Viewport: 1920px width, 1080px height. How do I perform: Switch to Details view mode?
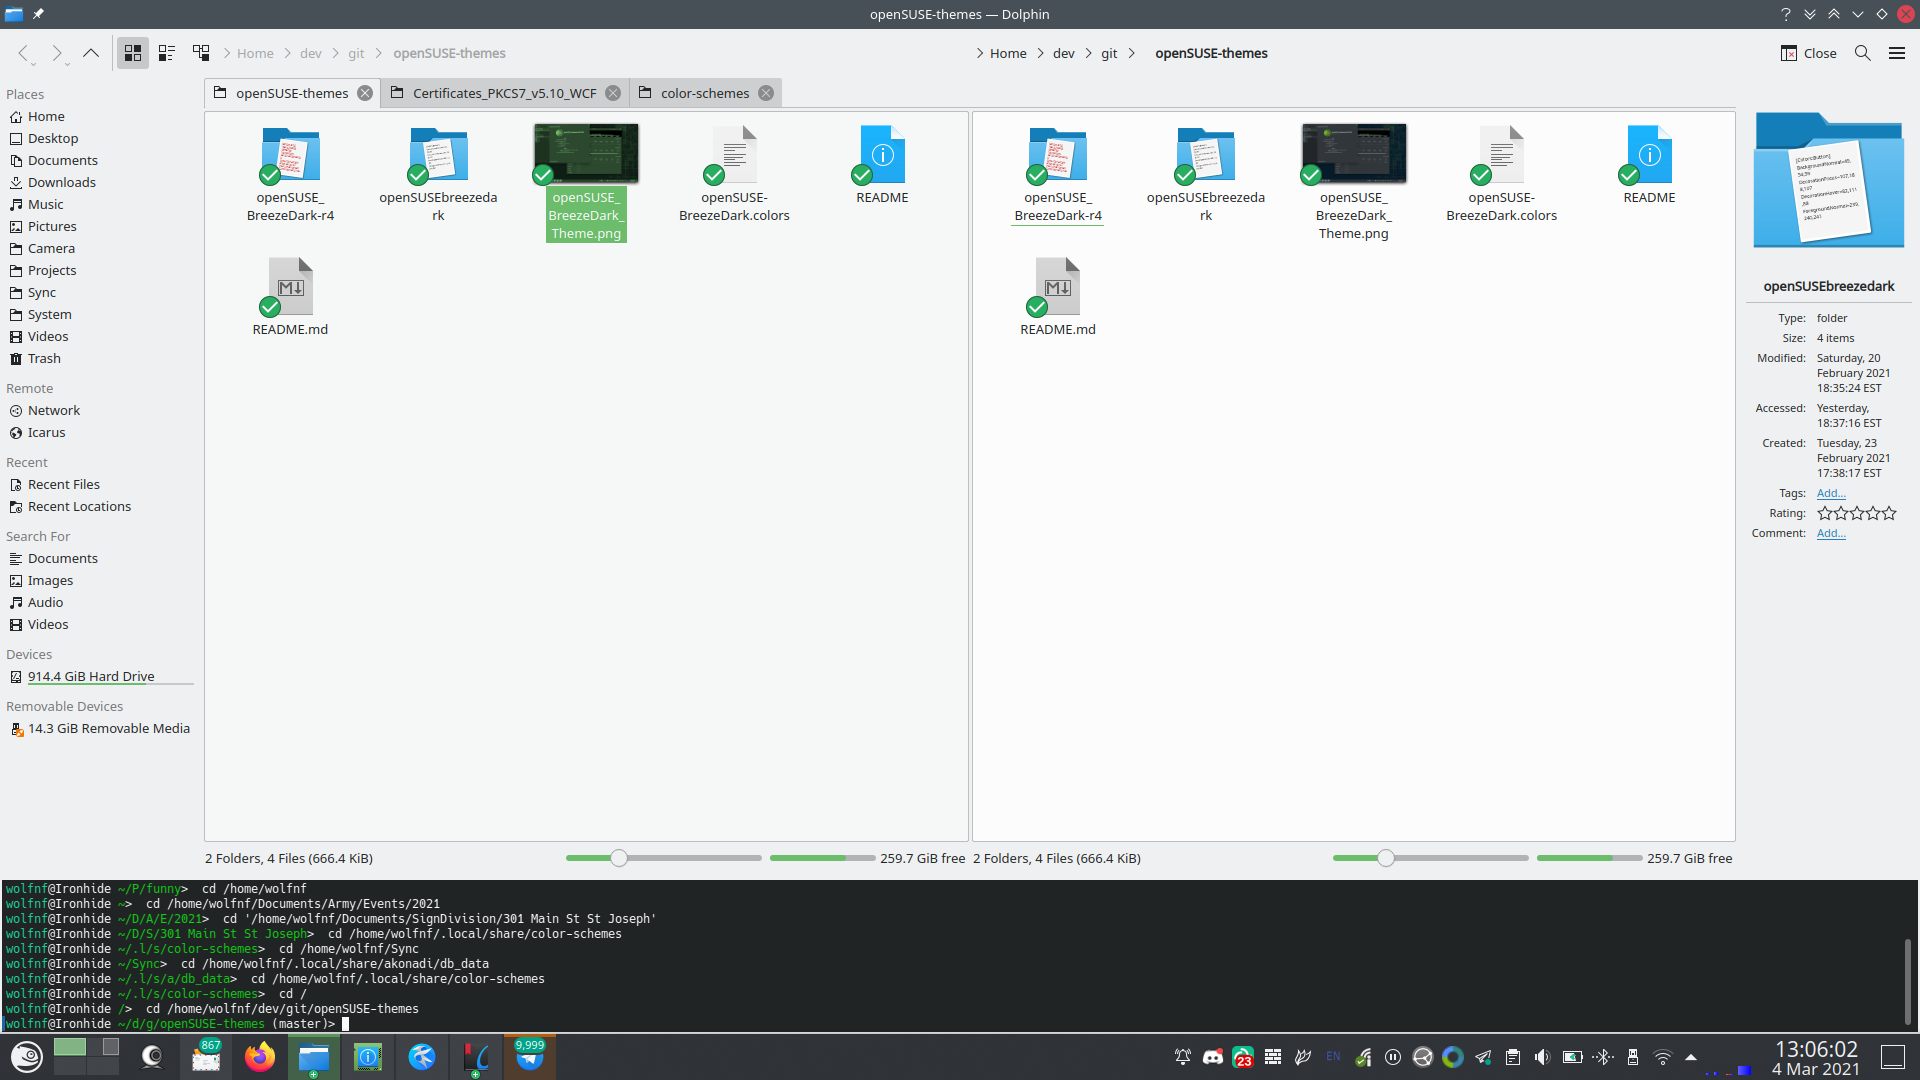tap(201, 53)
